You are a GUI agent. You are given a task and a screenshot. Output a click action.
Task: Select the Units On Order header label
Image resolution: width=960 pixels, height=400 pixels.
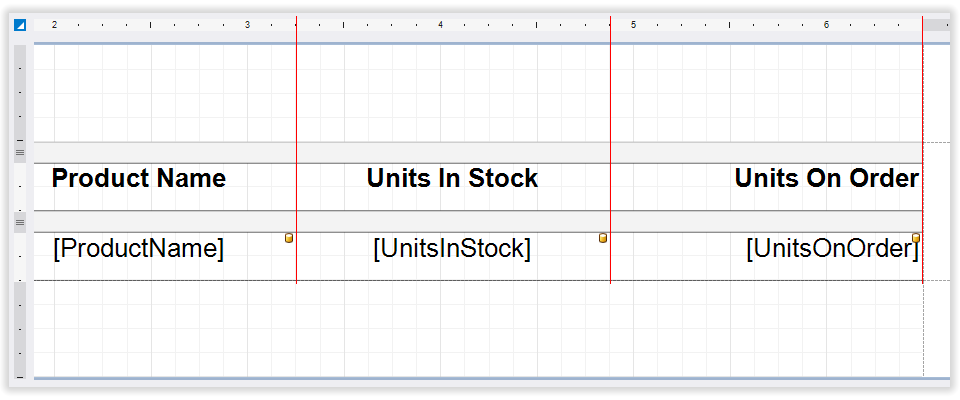tap(826, 179)
